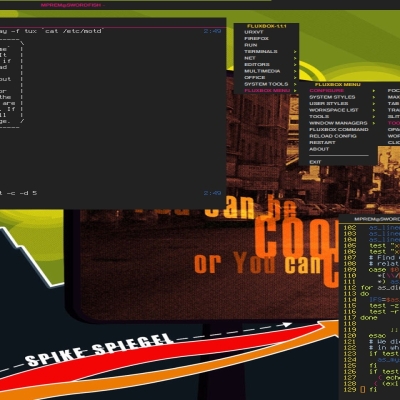Click line 125 'fi' in the editor
Image resolution: width=400 pixels, height=400 pixels.
(x=373, y=366)
